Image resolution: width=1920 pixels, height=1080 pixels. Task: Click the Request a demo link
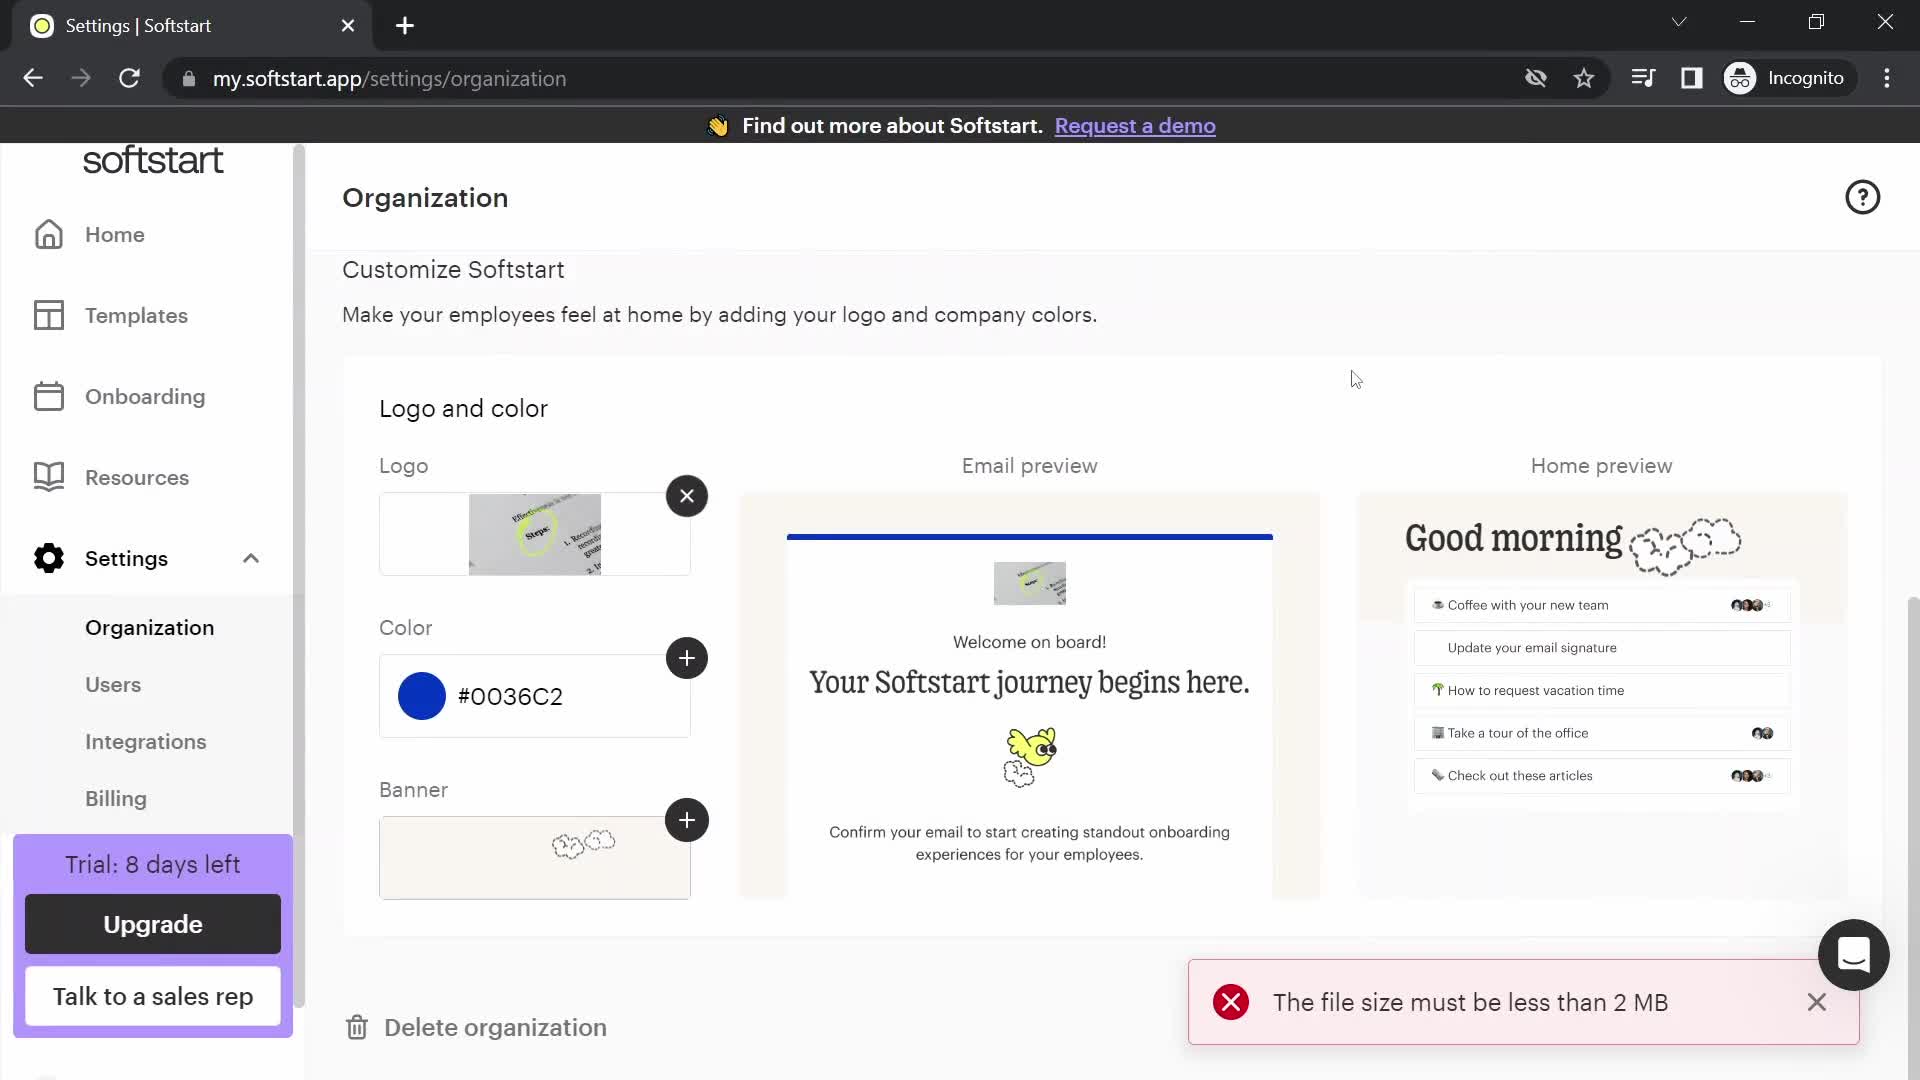click(1137, 125)
